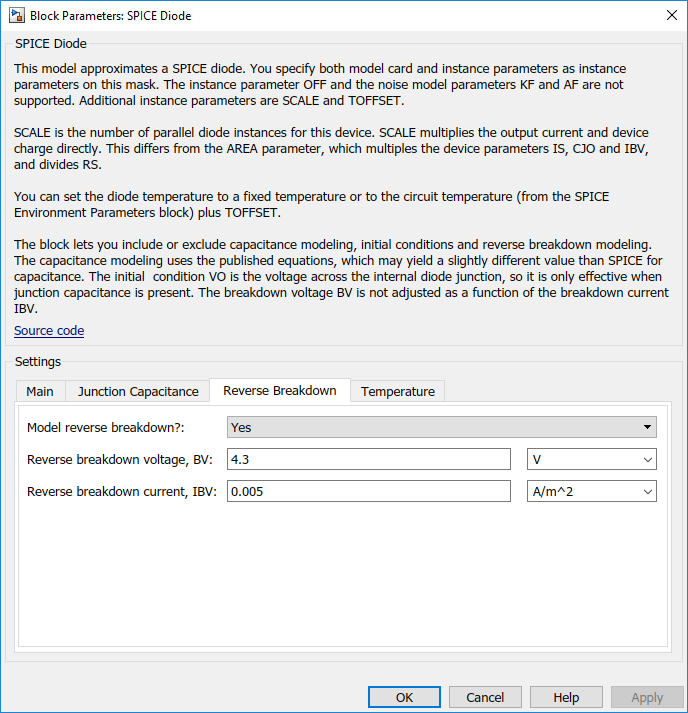Open the Source code link
Viewport: 688px width, 713px height.
(49, 331)
